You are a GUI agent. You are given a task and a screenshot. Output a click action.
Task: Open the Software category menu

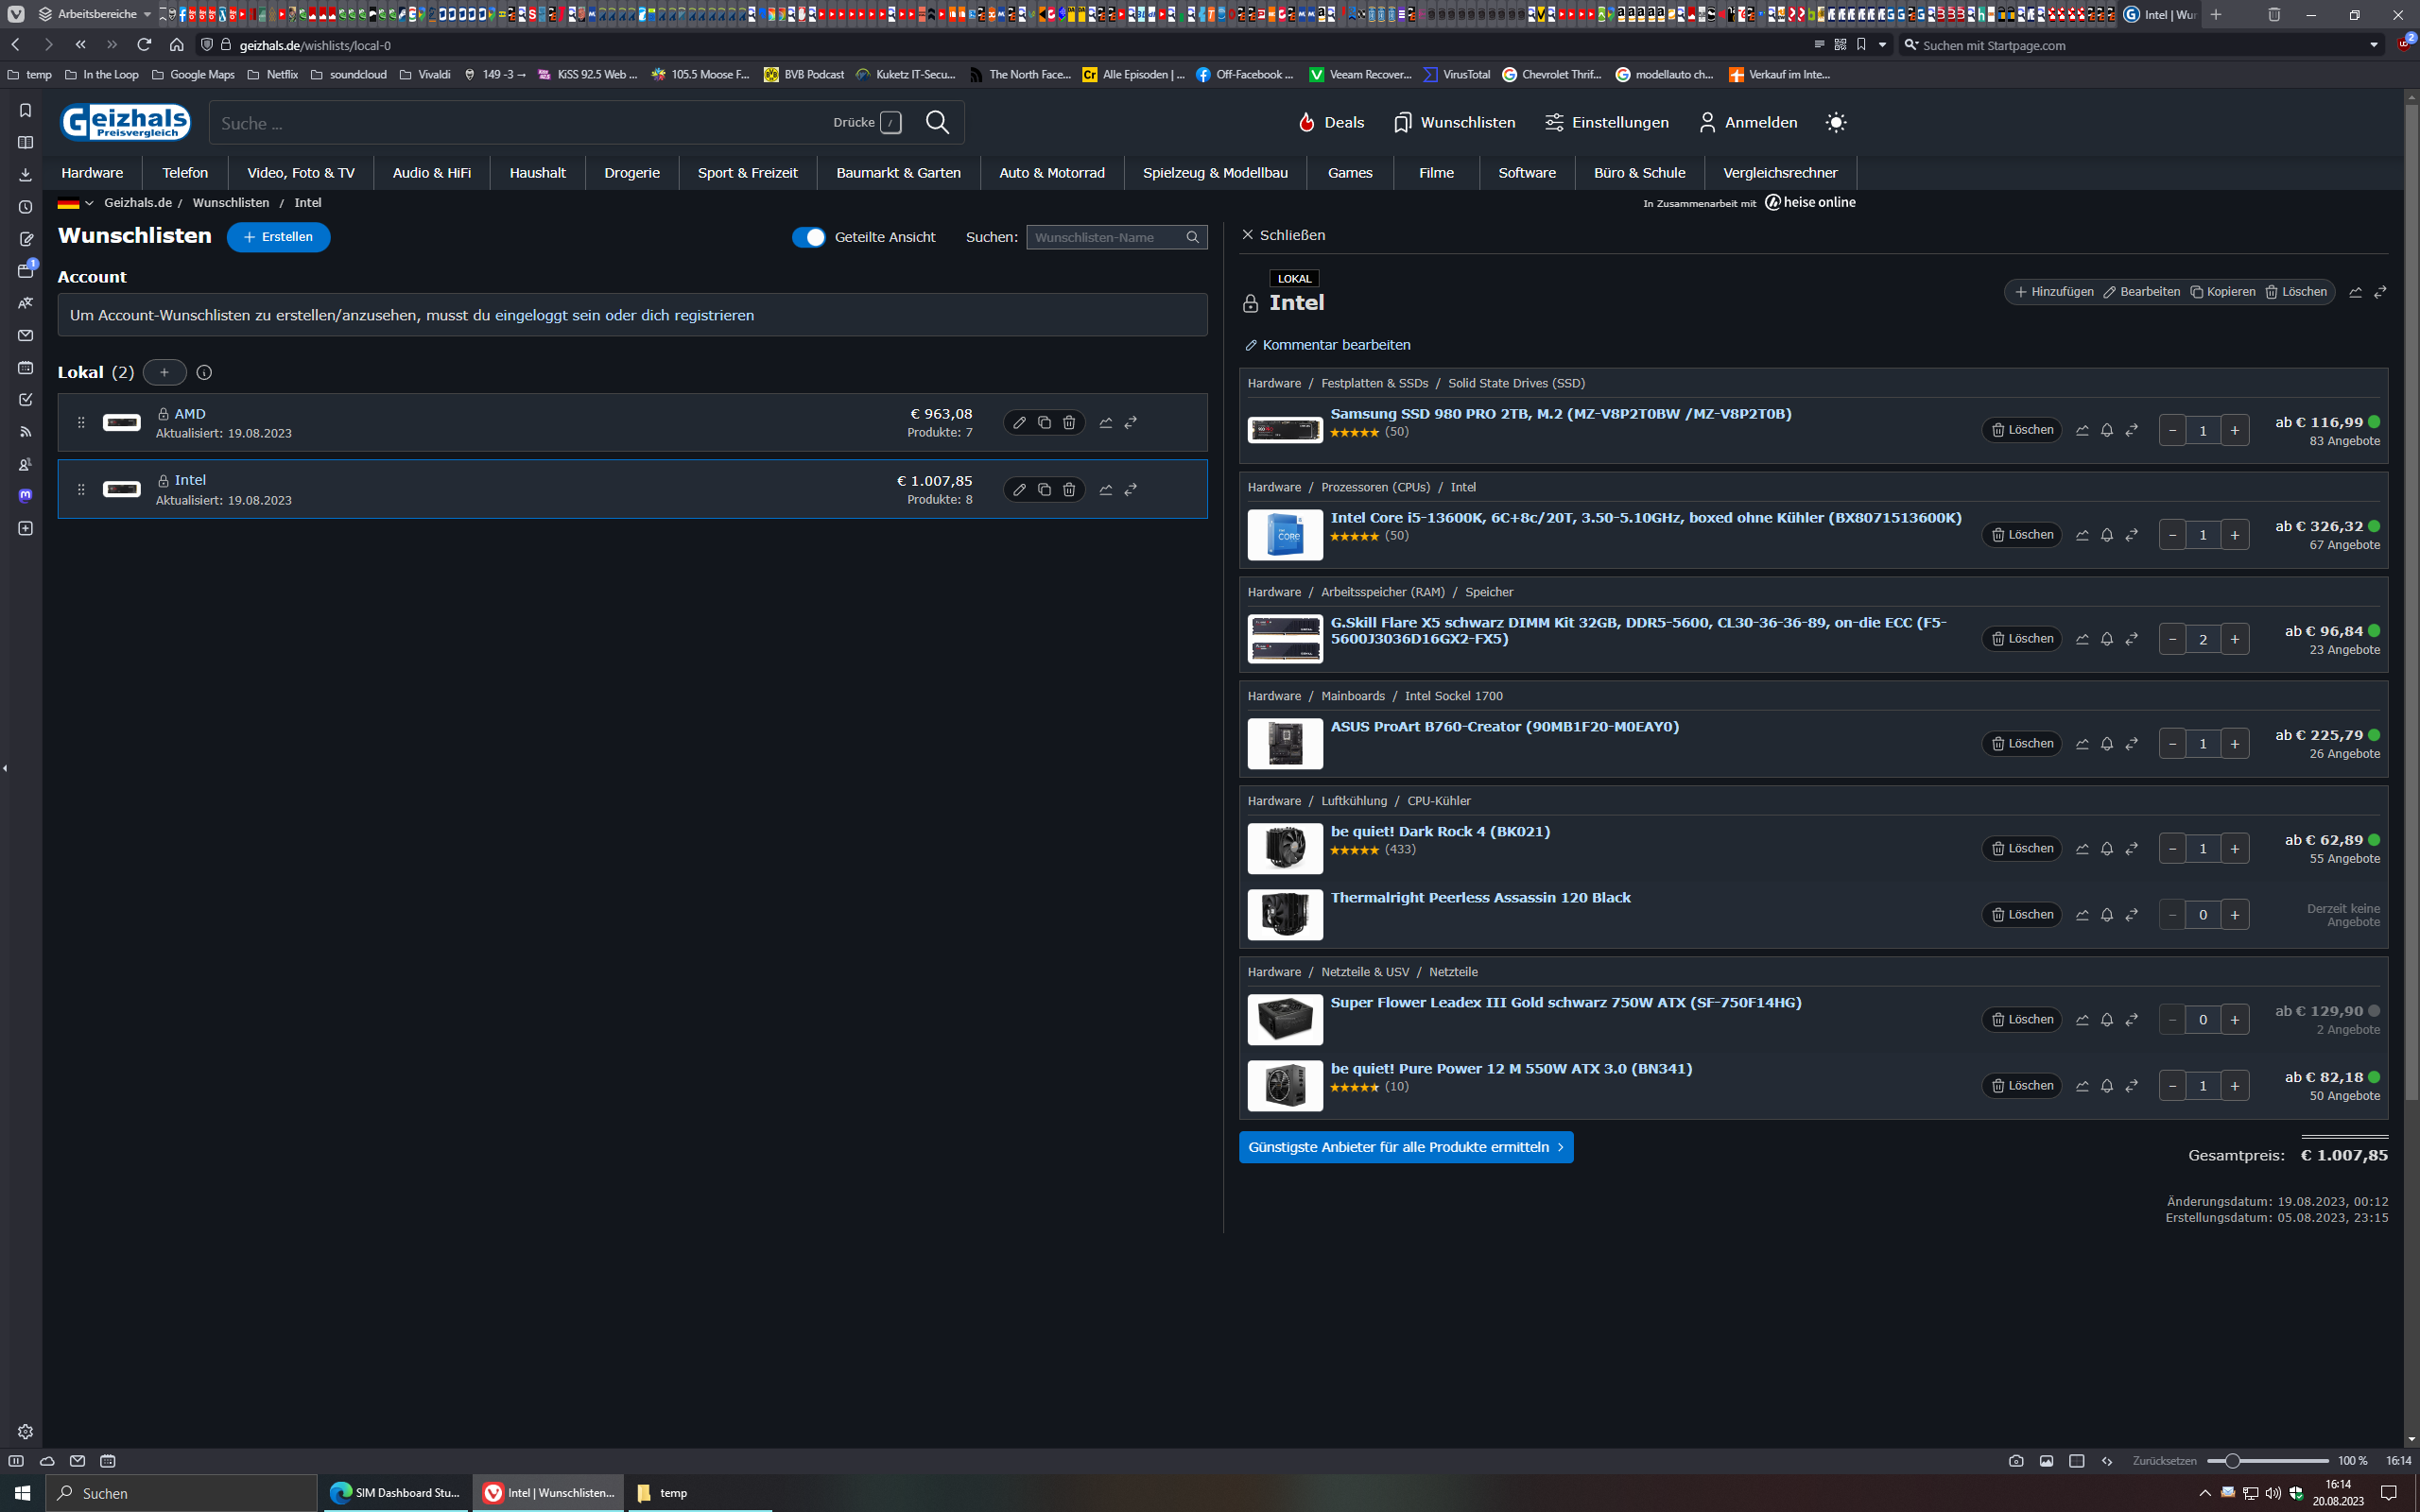[1526, 173]
